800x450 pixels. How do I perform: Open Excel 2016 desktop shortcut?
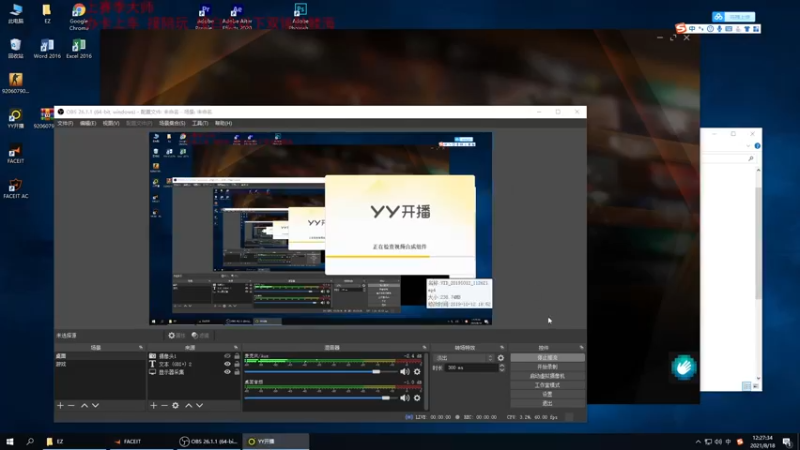tap(79, 49)
